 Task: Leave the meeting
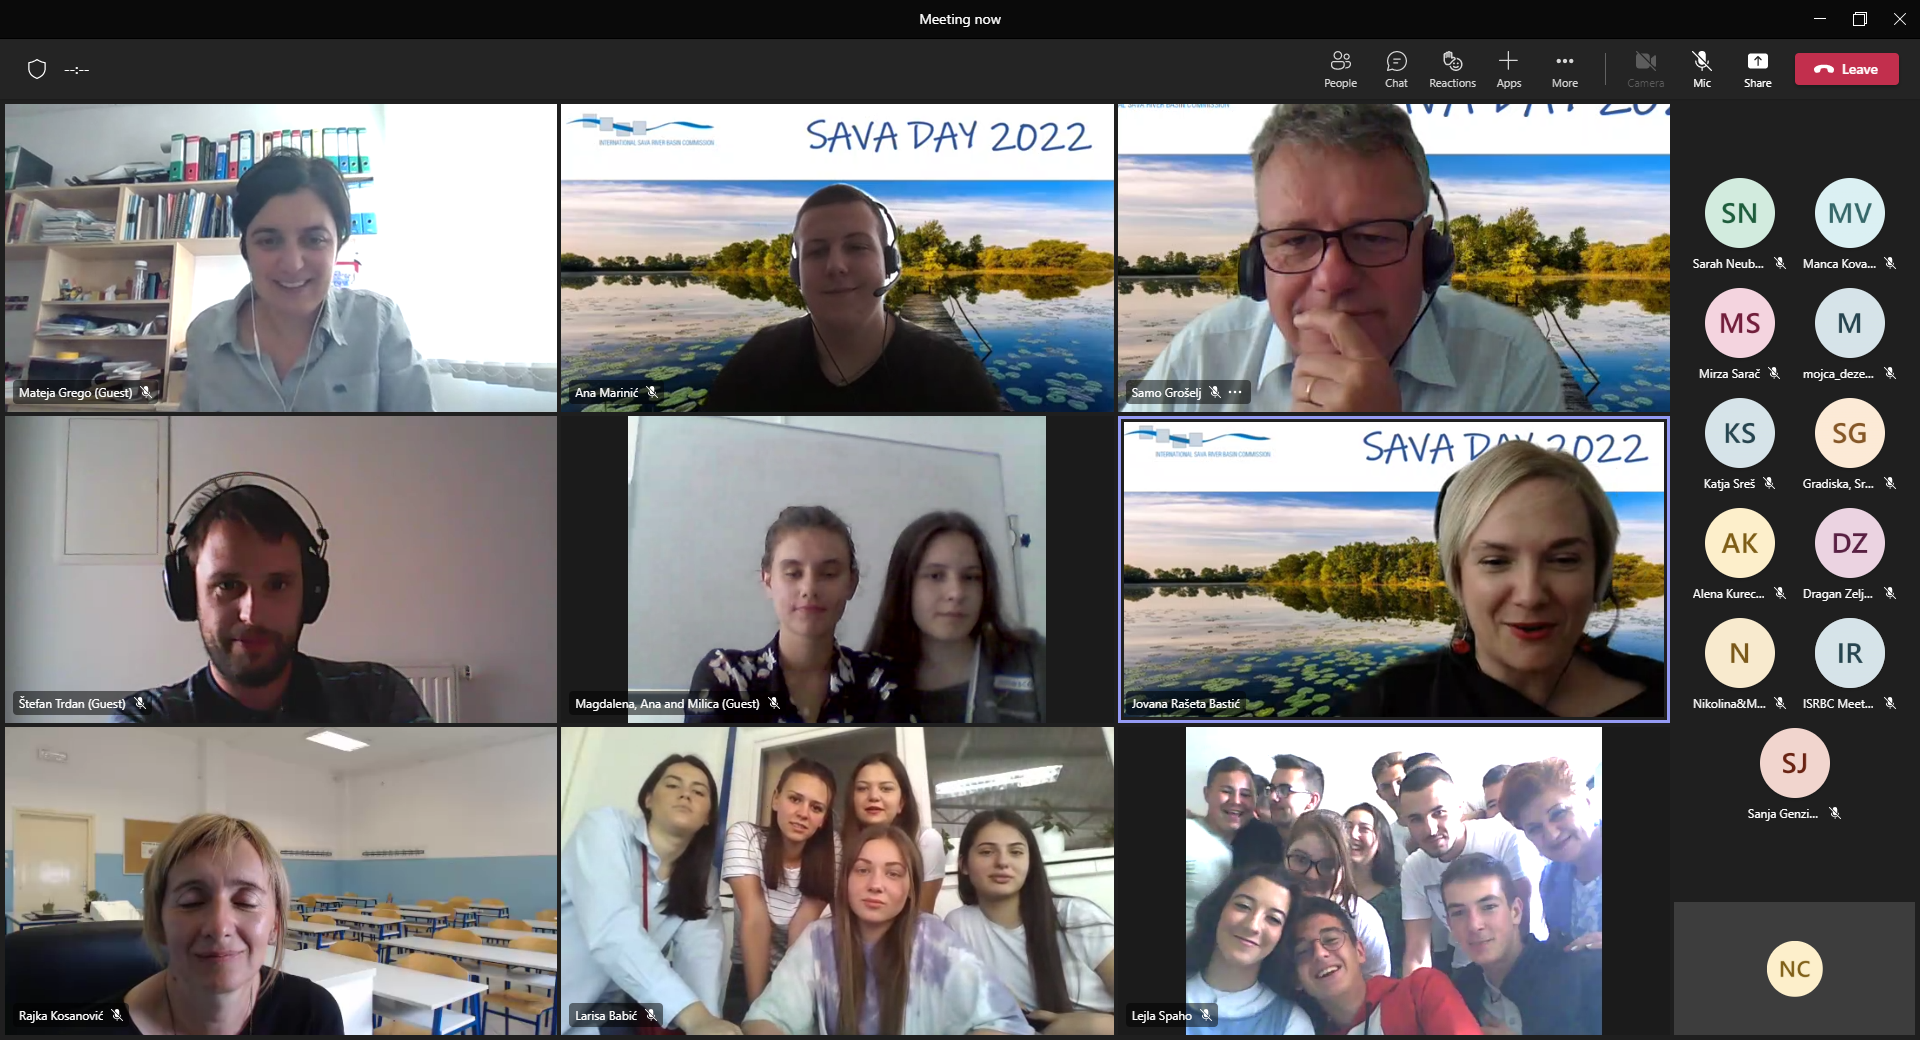(1846, 69)
